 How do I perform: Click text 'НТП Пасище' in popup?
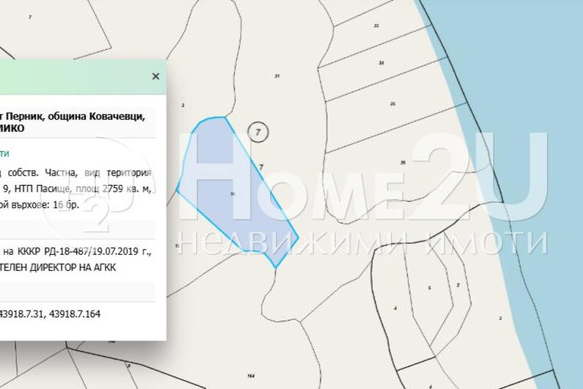(x=42, y=189)
